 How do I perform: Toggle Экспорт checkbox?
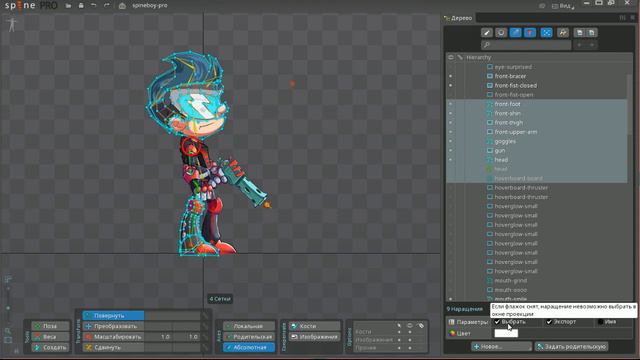click(x=549, y=322)
